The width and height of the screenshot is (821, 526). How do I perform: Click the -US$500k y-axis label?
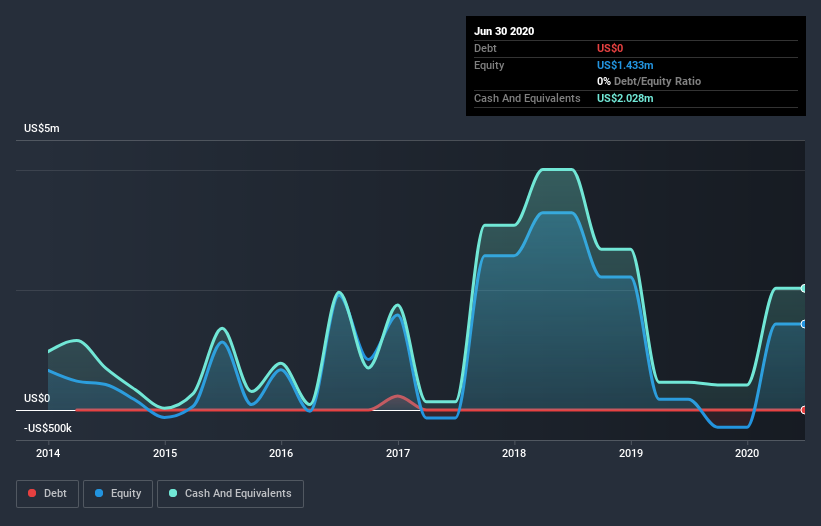tap(48, 428)
